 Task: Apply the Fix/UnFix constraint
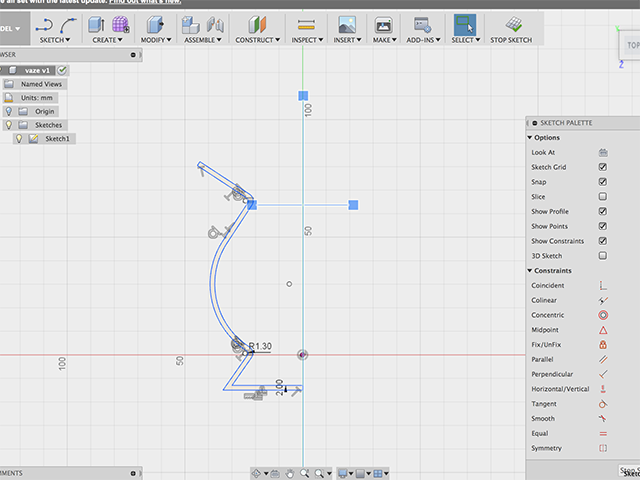pyautogui.click(x=603, y=344)
